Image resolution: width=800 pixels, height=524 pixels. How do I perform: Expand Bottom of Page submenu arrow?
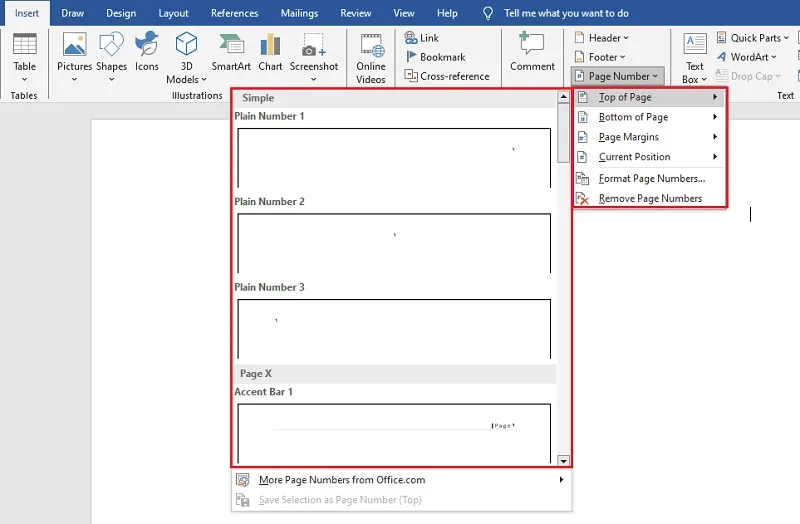(x=715, y=117)
